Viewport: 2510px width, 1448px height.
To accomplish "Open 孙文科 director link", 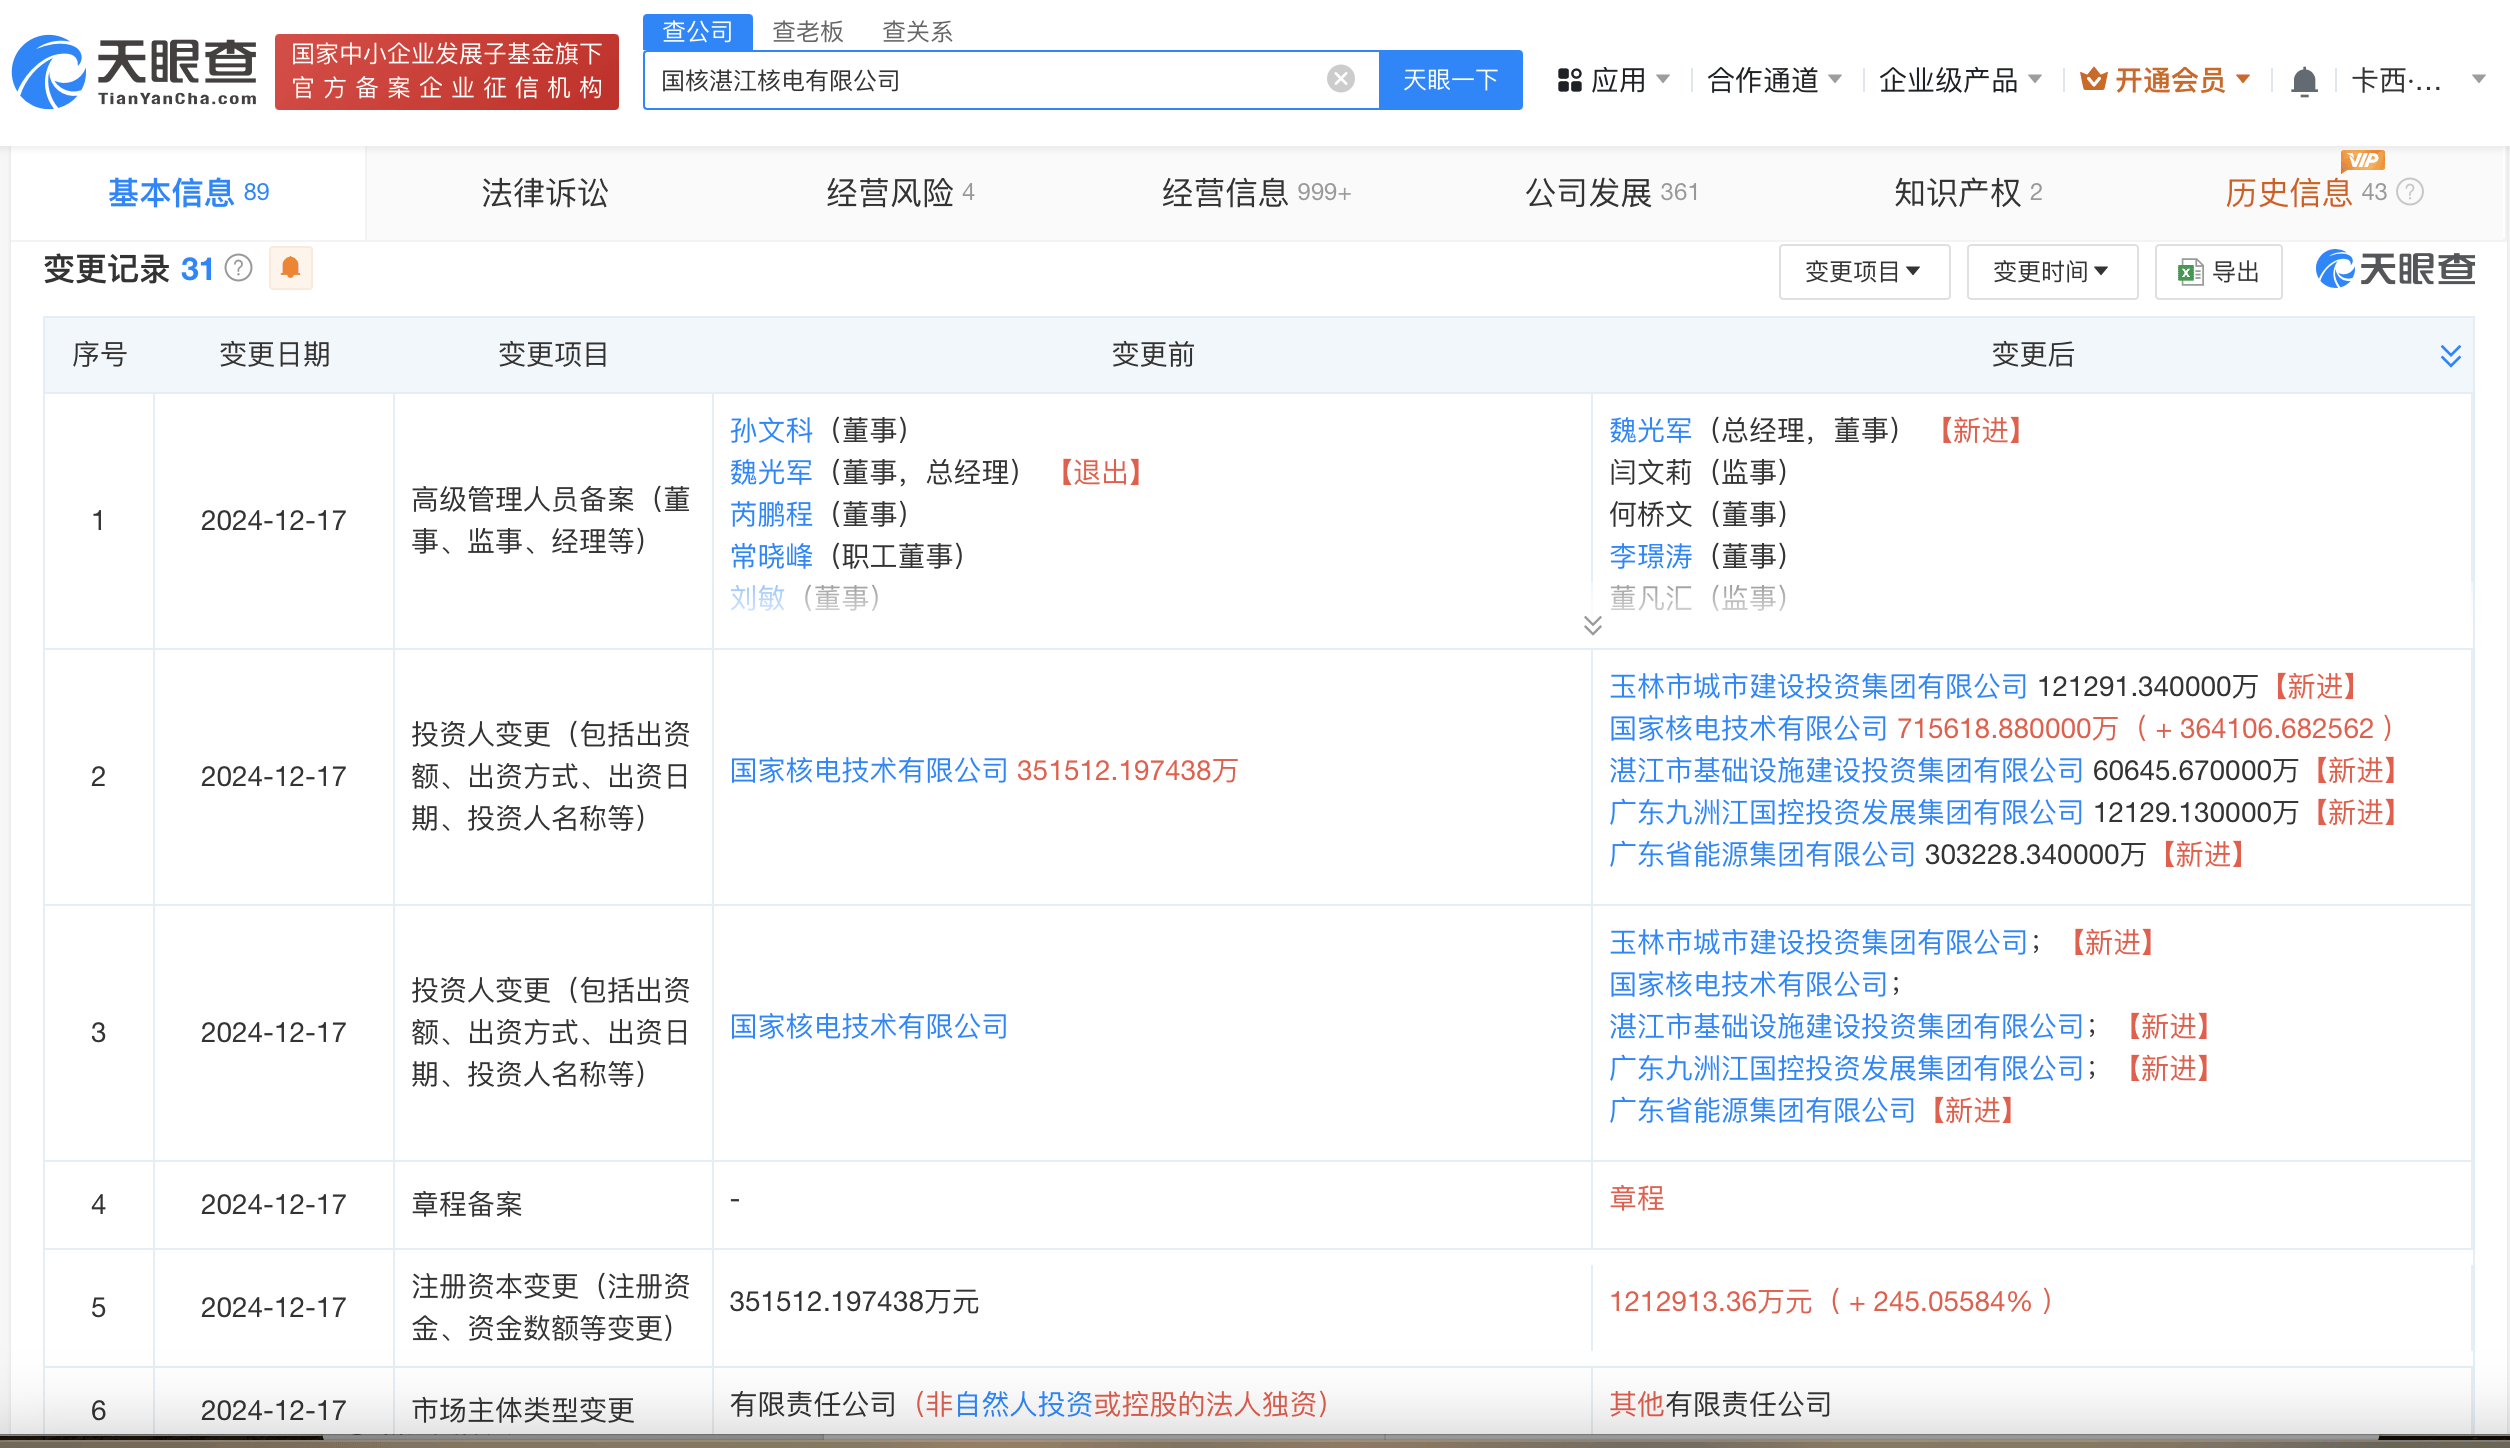I will coord(771,430).
